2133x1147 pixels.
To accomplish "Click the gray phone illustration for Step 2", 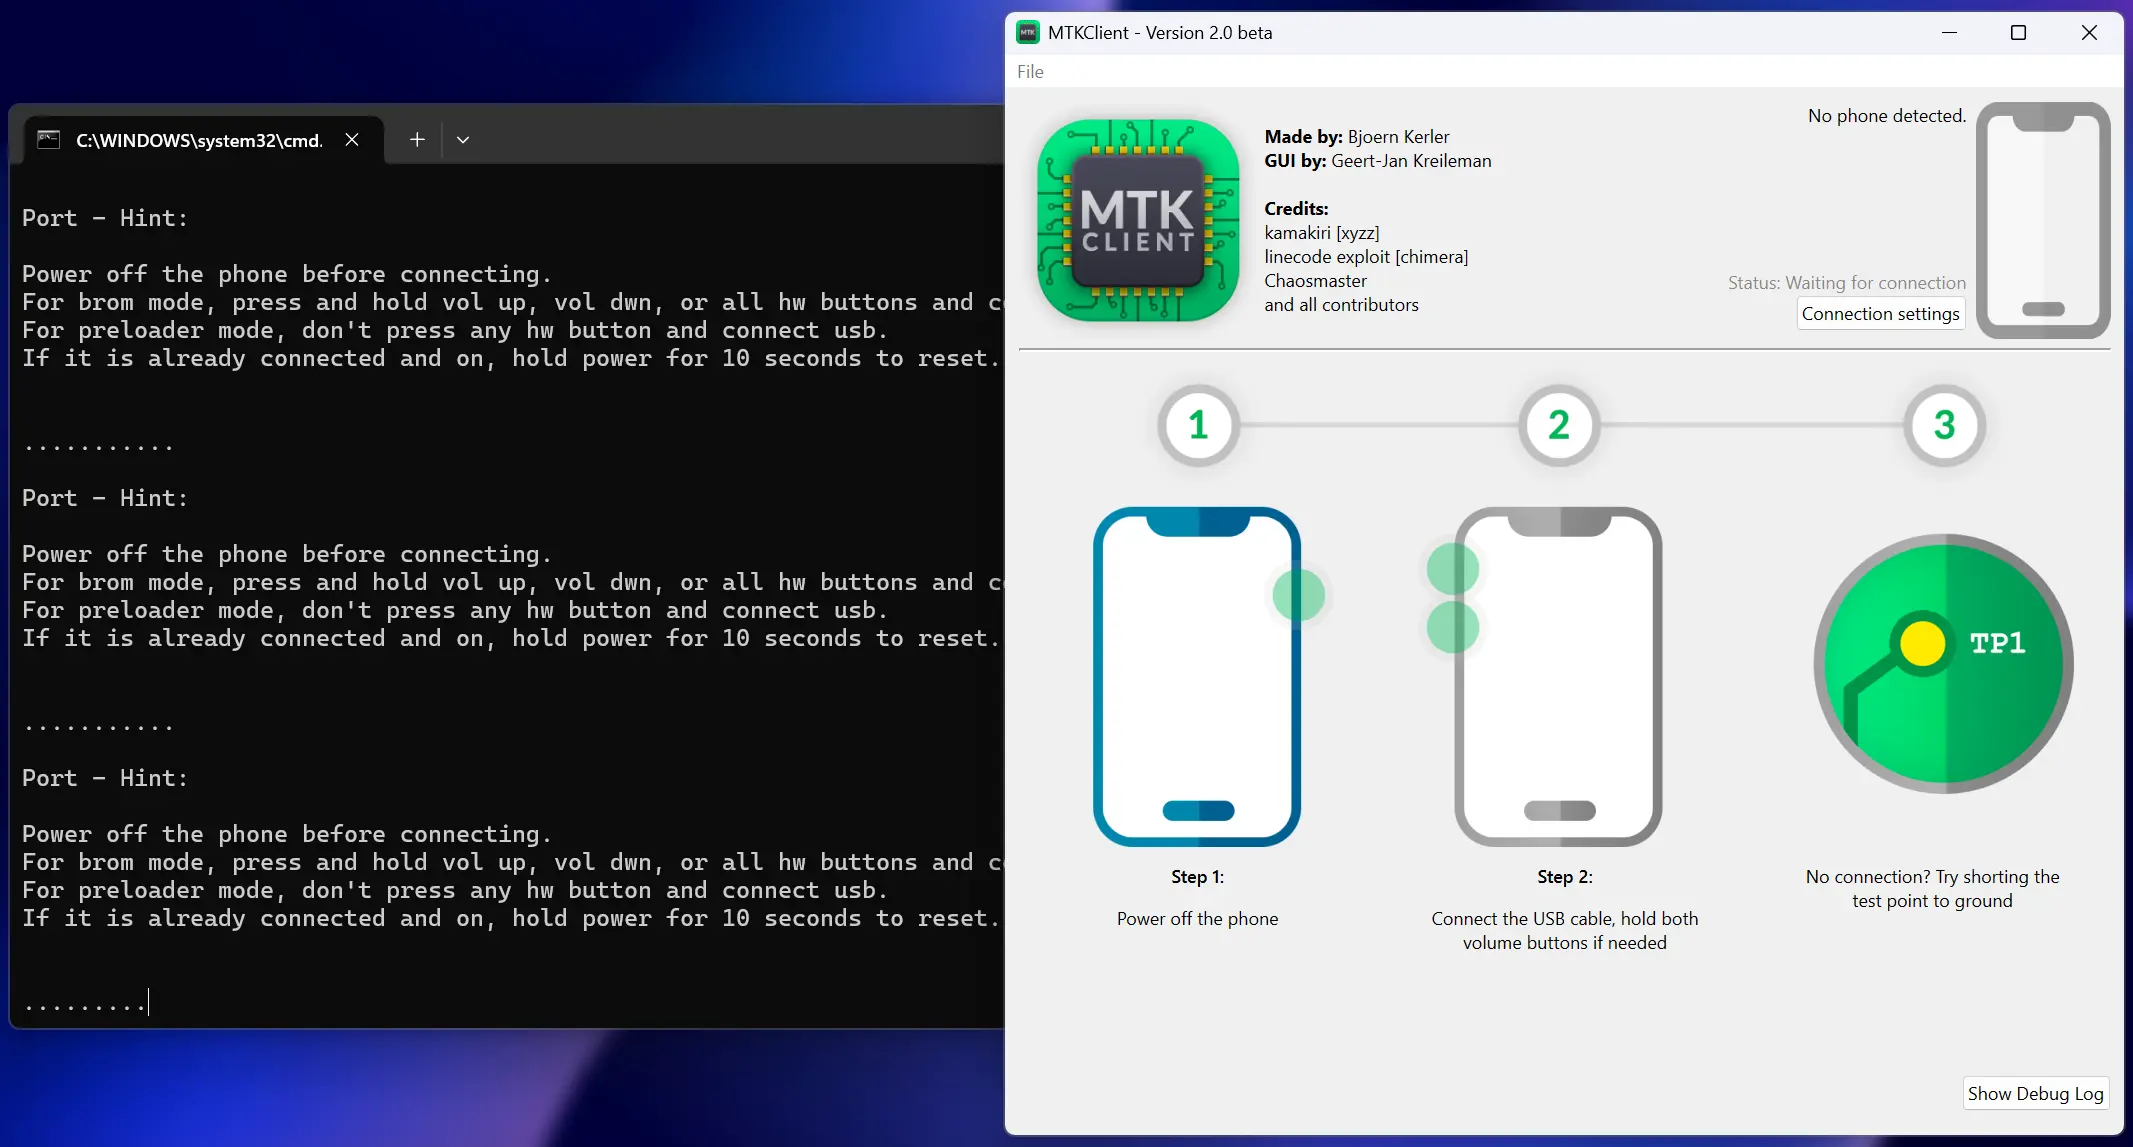I will 1559,677.
